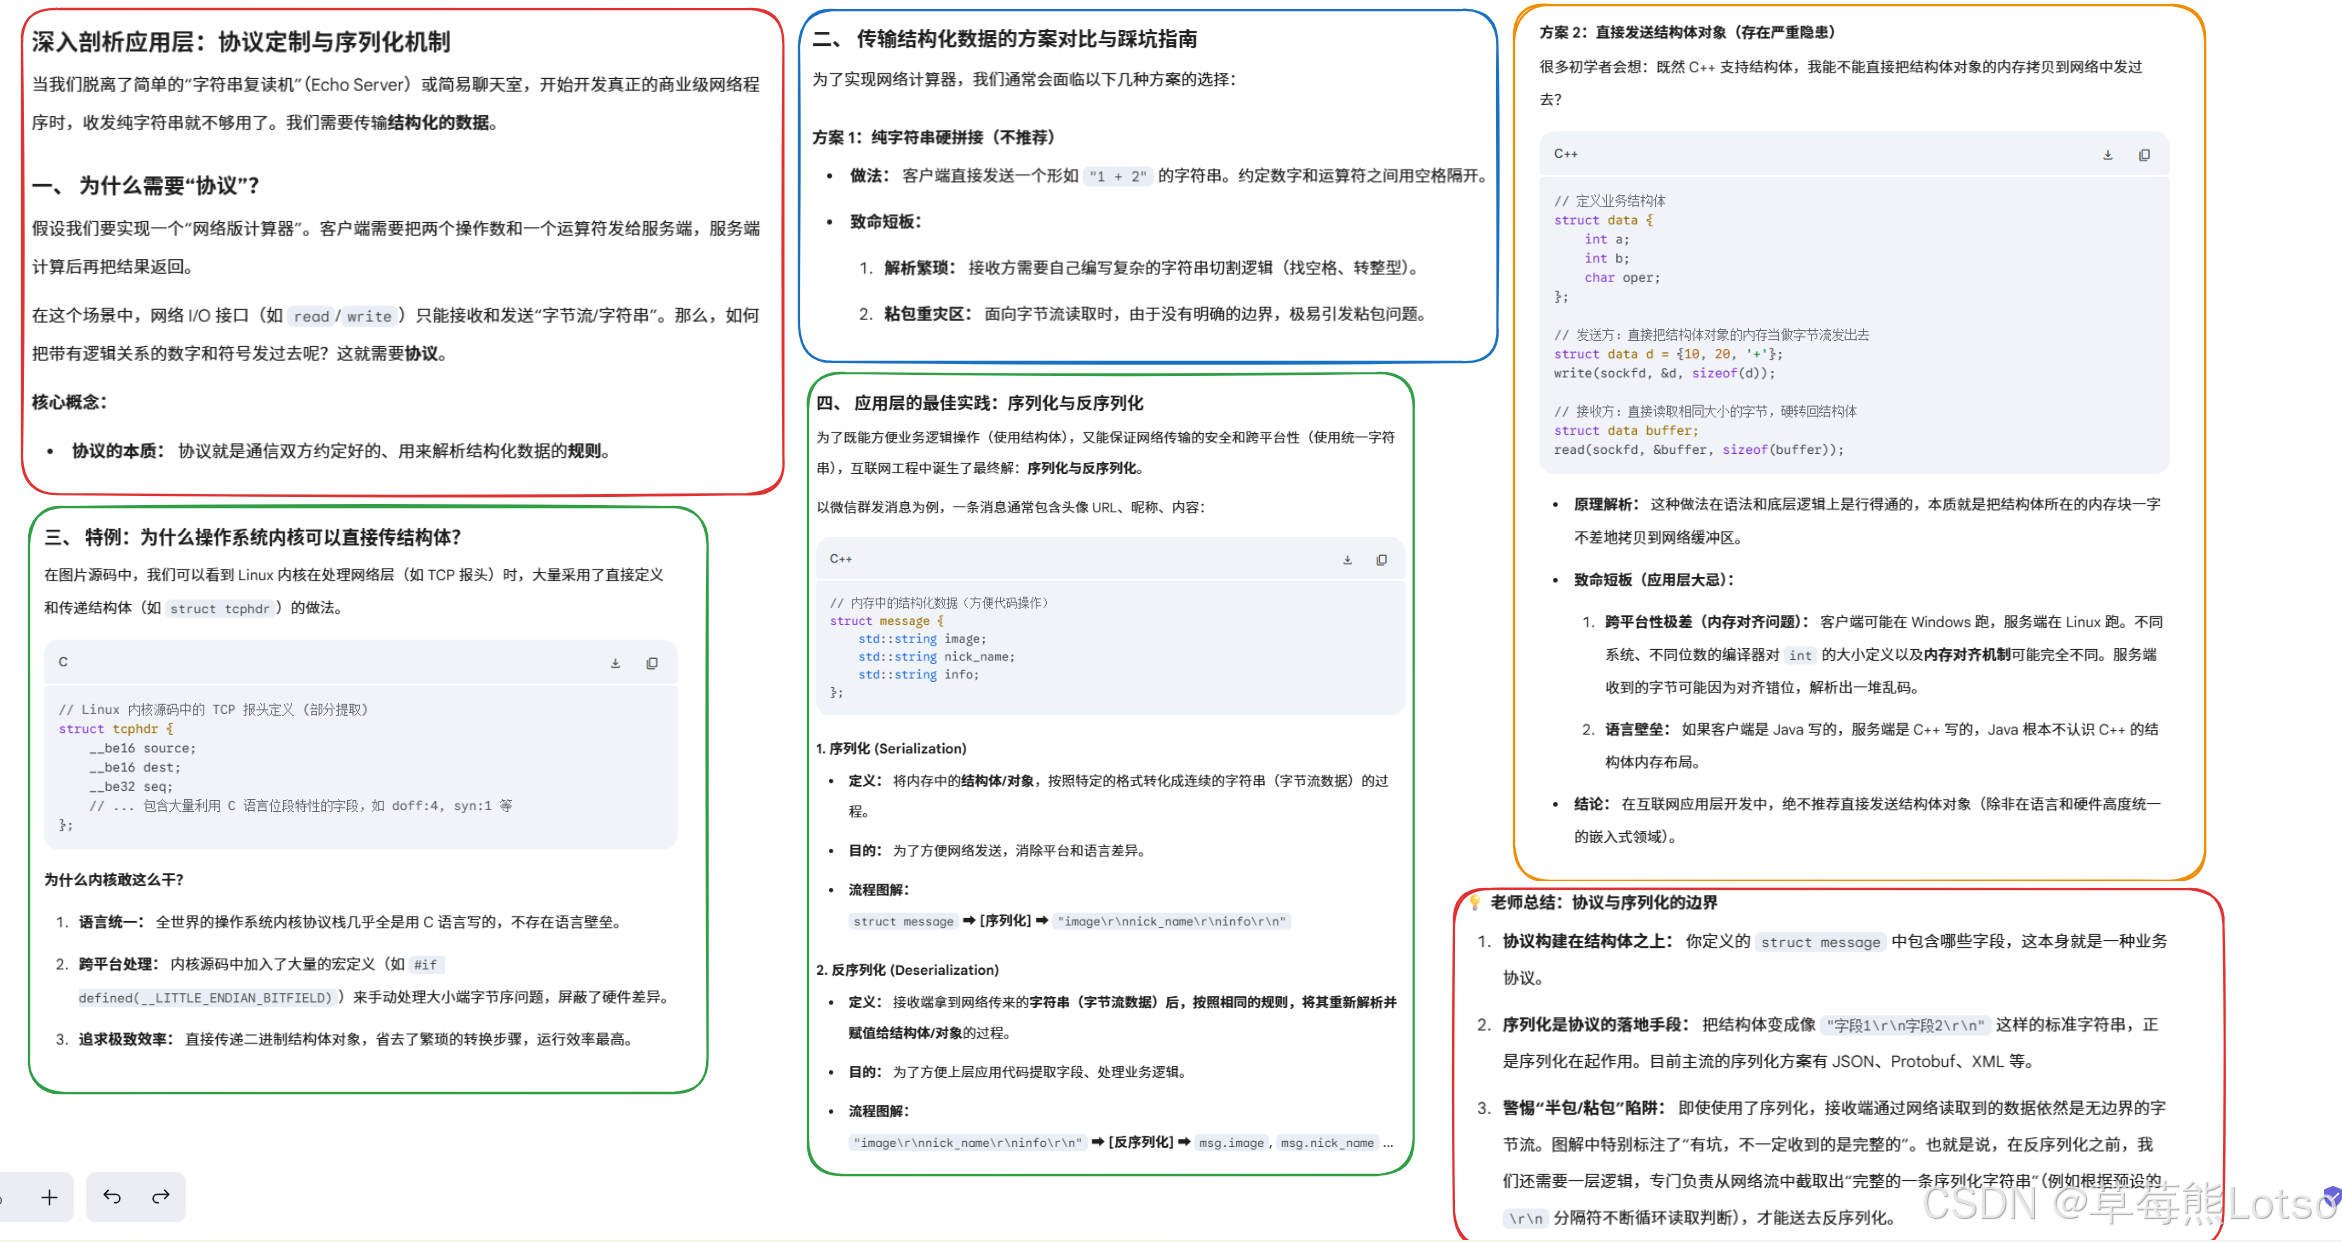This screenshot has width=2342, height=1242.
Task: Select the bullet term 结论：
Action: click(1592, 804)
